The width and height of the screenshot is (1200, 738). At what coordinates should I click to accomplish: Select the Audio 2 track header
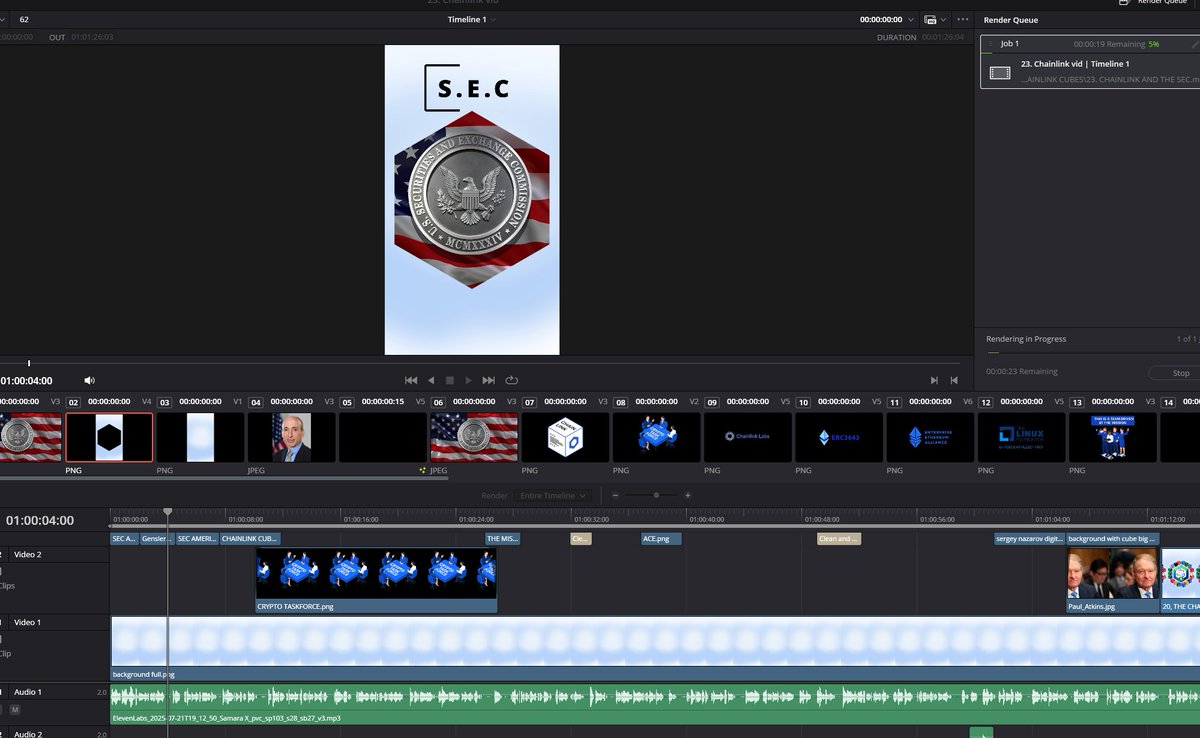55,732
